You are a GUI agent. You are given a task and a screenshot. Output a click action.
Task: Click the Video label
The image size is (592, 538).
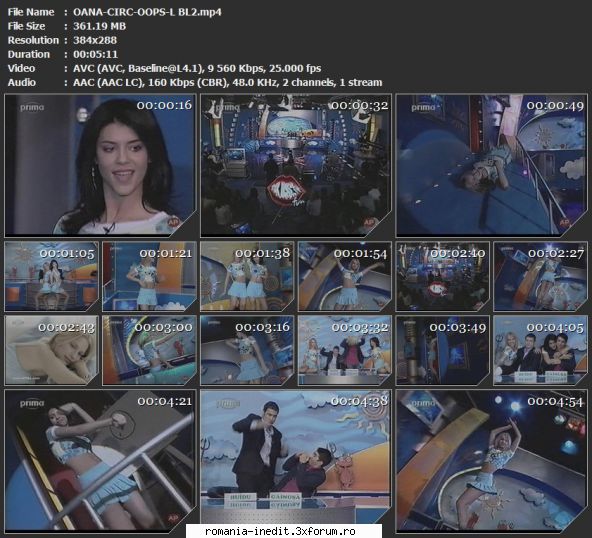tap(22, 68)
